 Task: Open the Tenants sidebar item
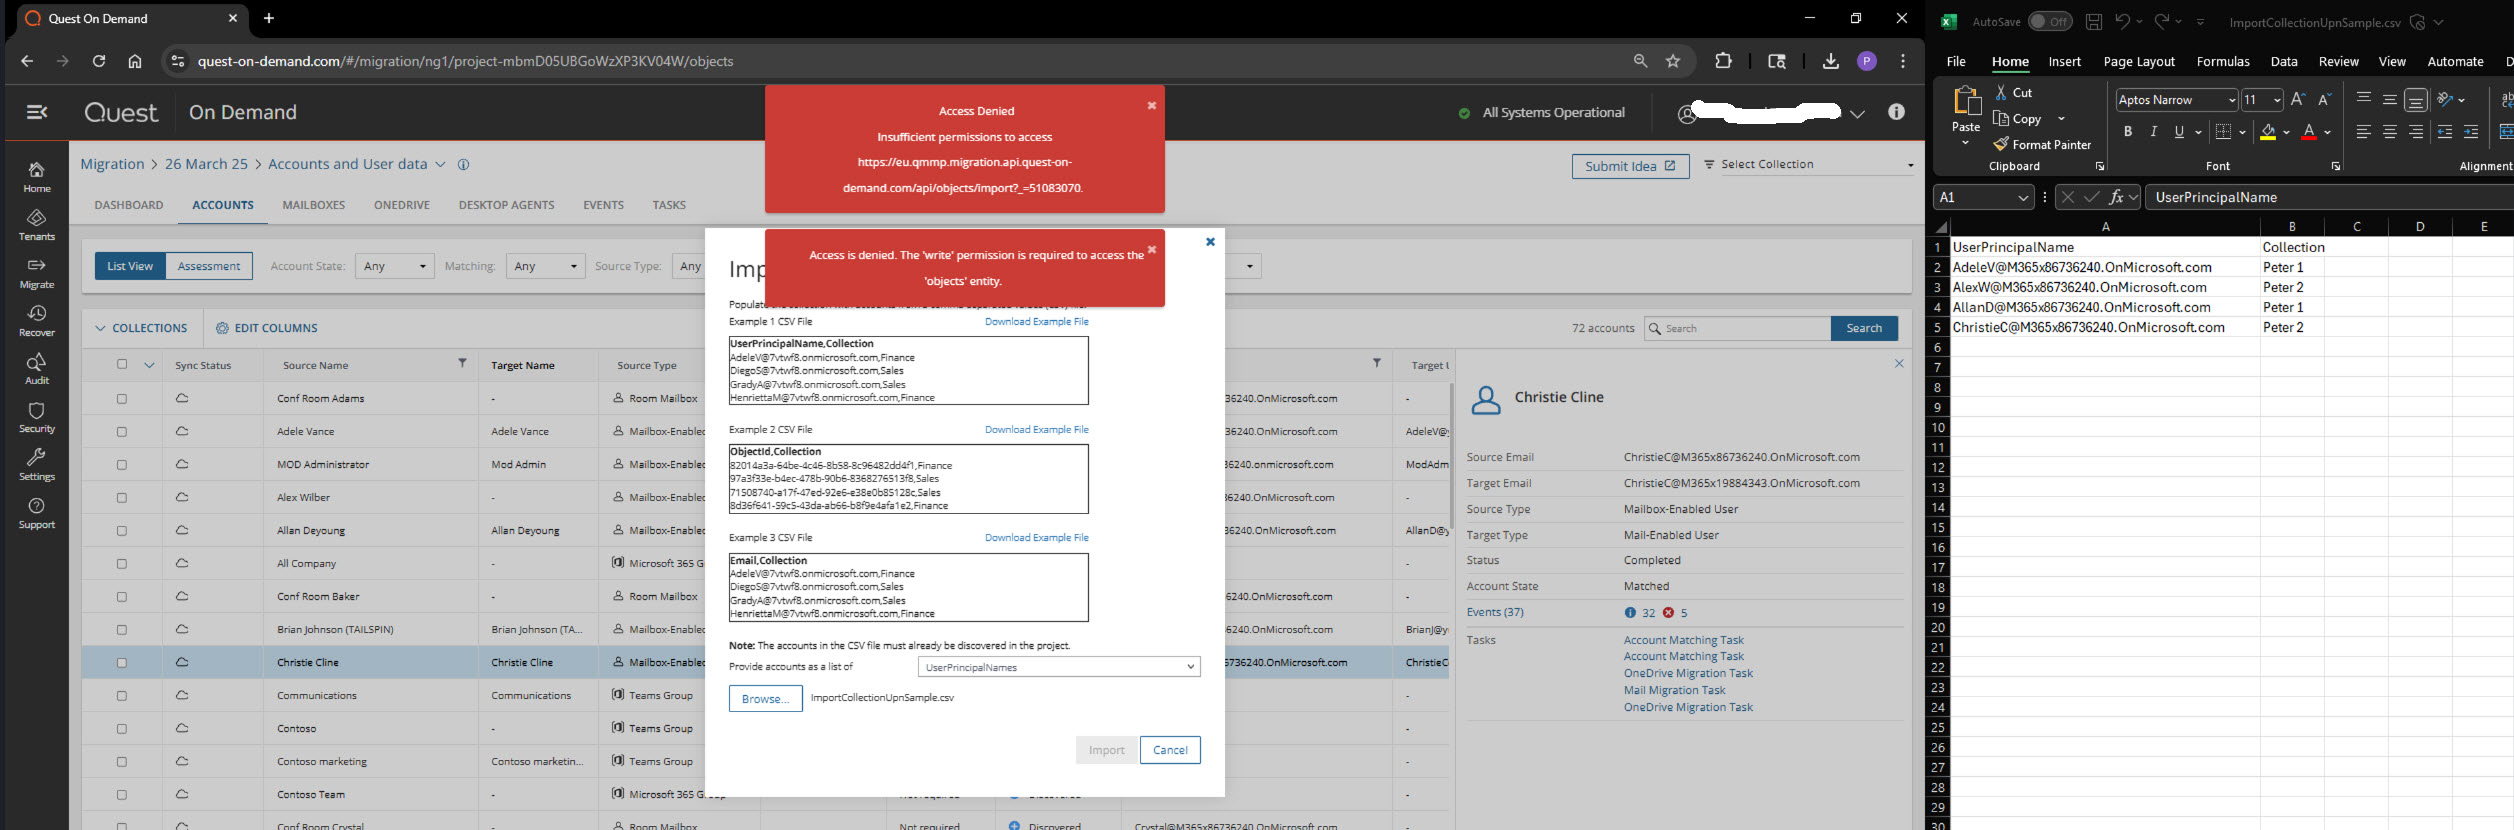pyautogui.click(x=37, y=225)
